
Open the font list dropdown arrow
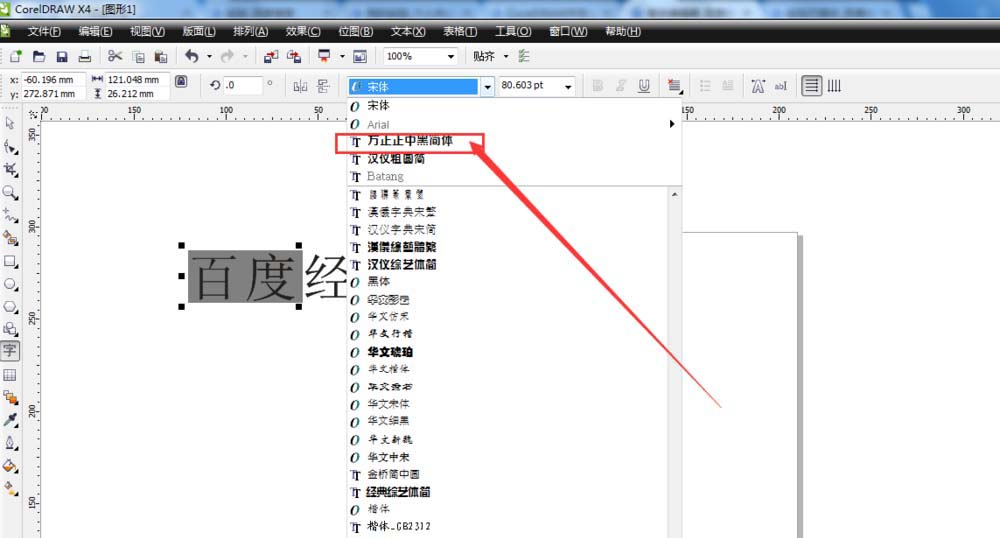tap(487, 87)
